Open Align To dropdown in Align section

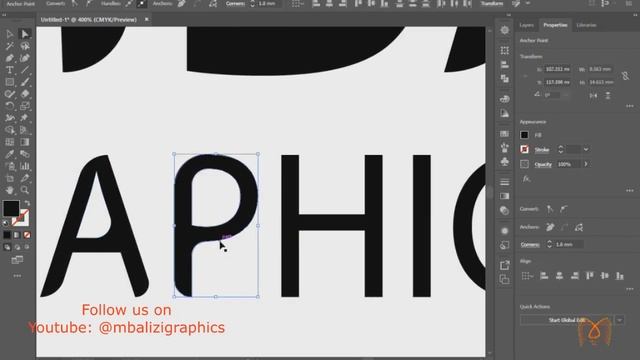527,276
